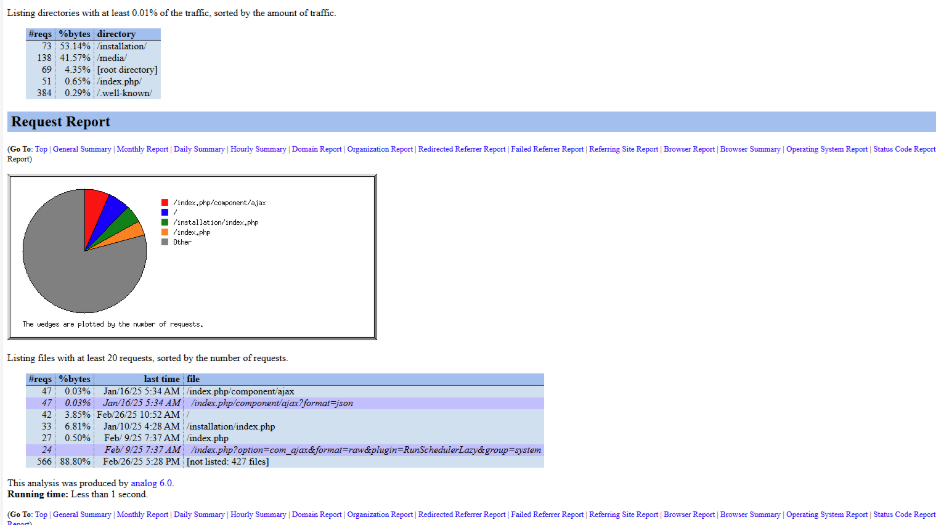This screenshot has height=525, width=936.
Task: Go to Domain Report above the pie chart
Action: tap(317, 149)
